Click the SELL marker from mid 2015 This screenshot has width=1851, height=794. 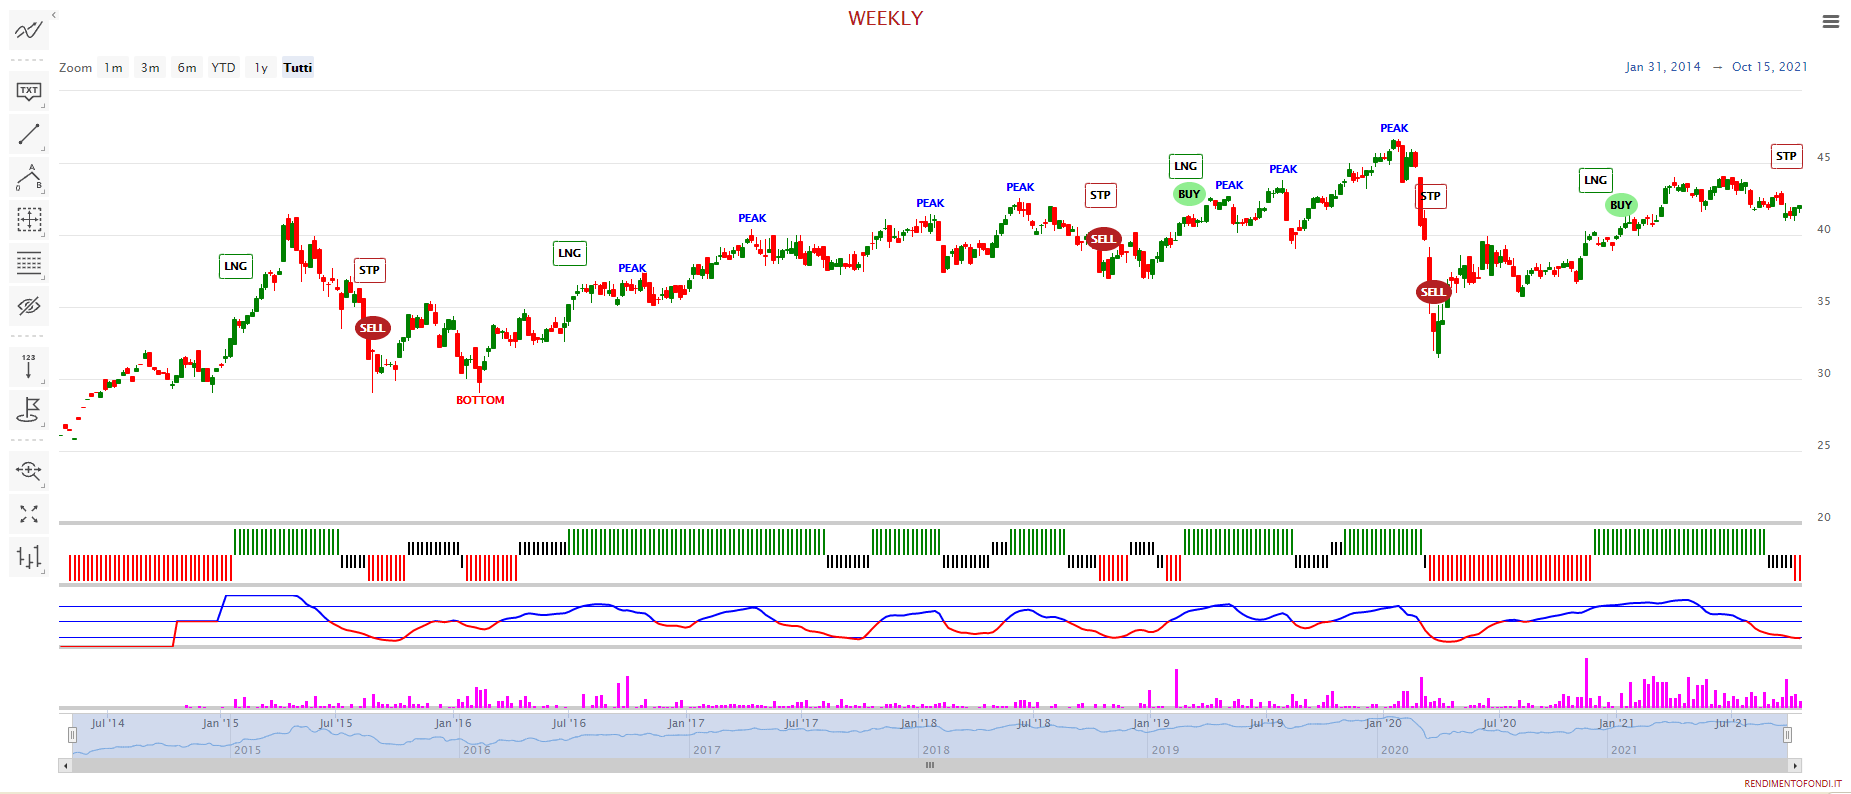pos(372,328)
